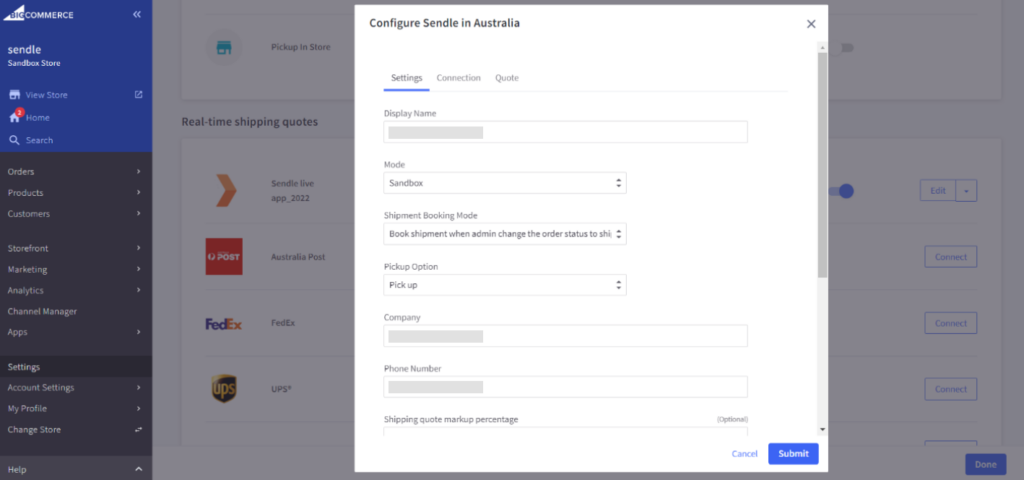Screen dimensions: 1024x480
Task: Click the Display Name input field
Action: coord(565,132)
